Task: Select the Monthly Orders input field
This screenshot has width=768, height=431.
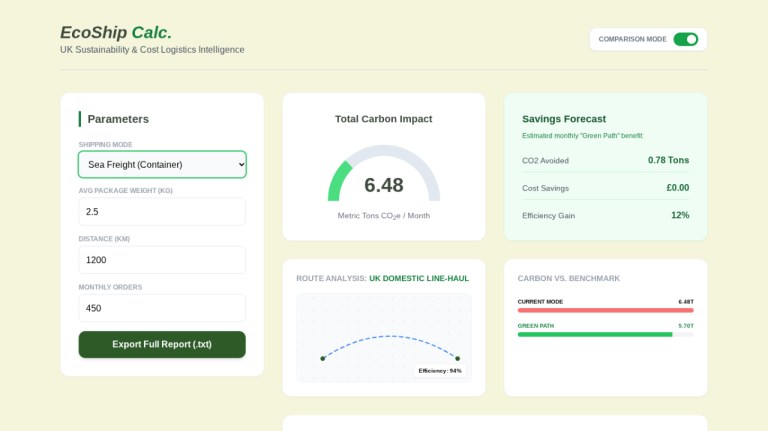Action: coord(162,308)
